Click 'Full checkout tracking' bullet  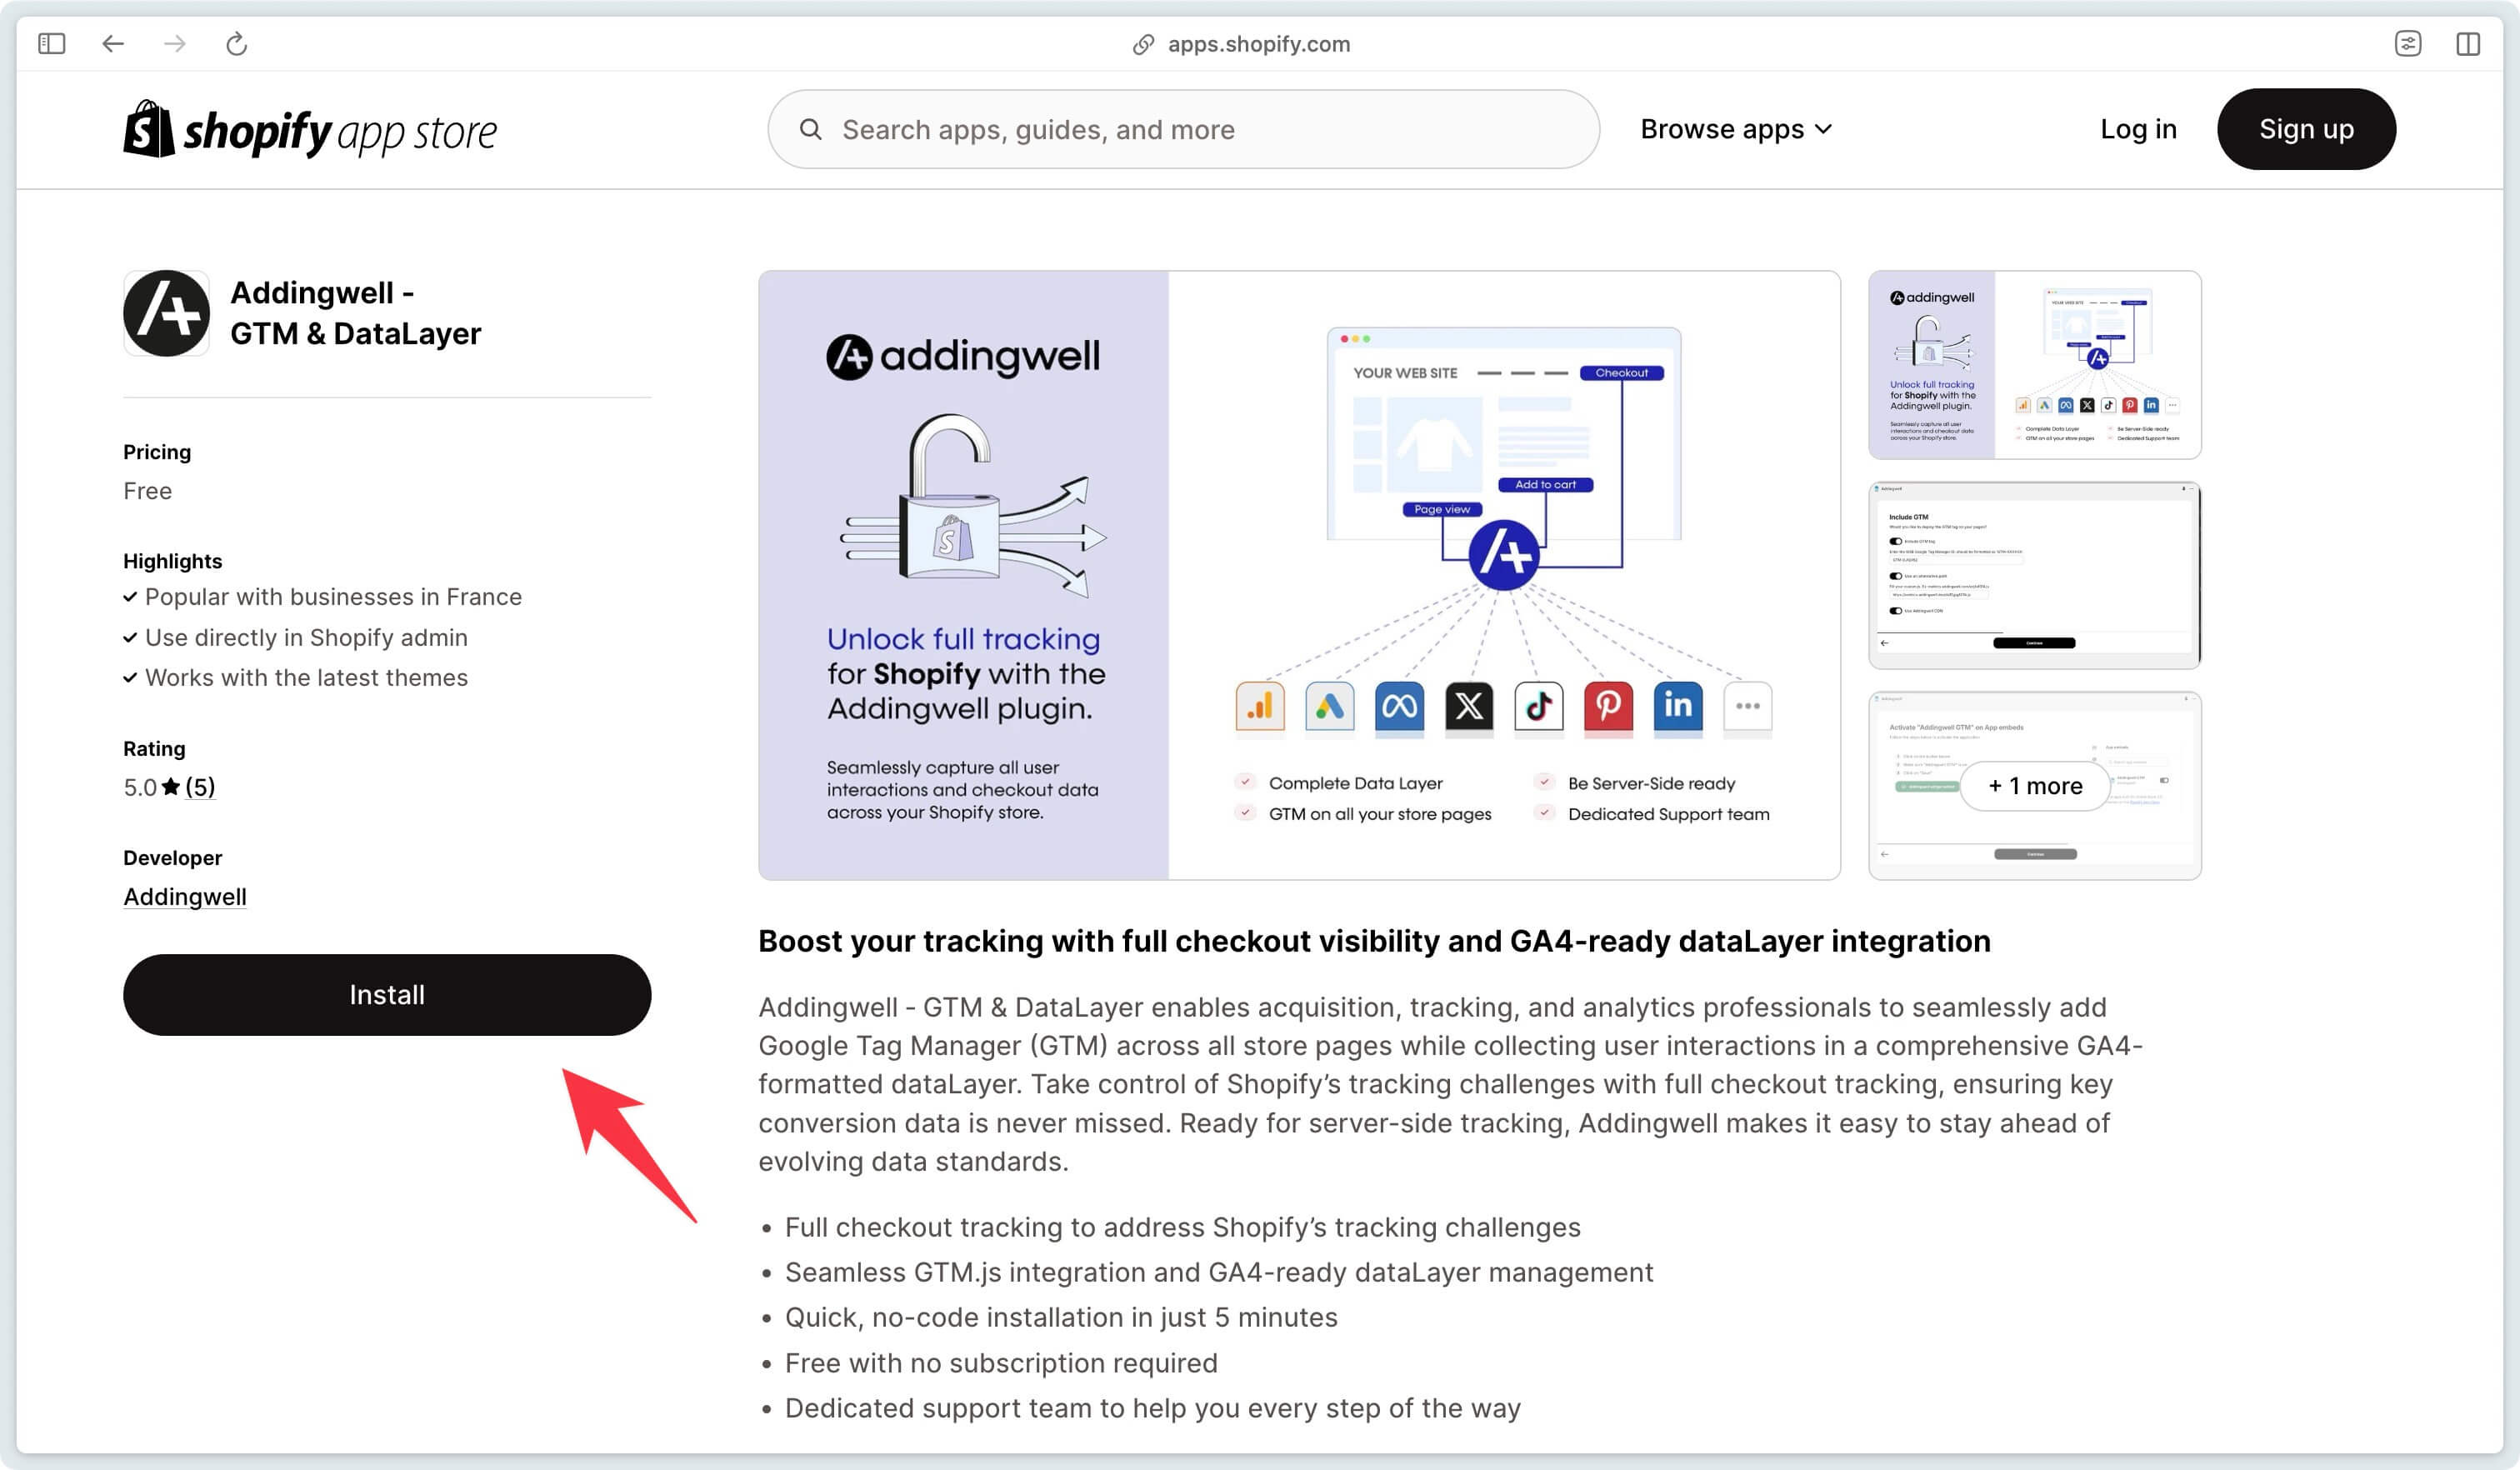tap(1183, 1227)
